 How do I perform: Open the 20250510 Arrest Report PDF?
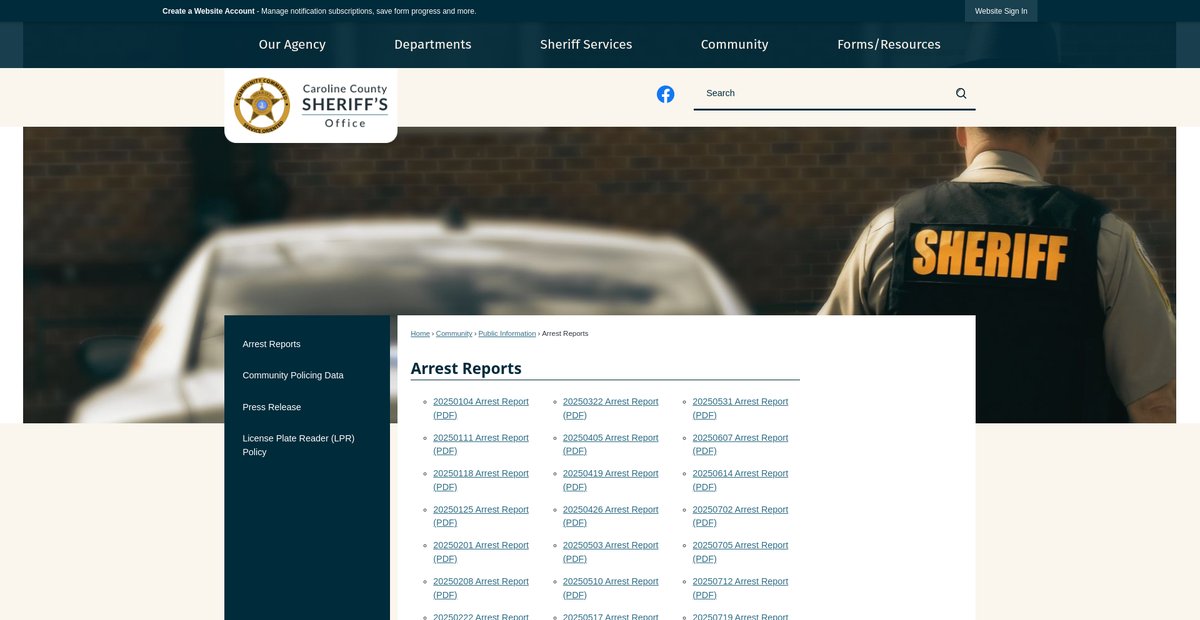[x=611, y=588]
